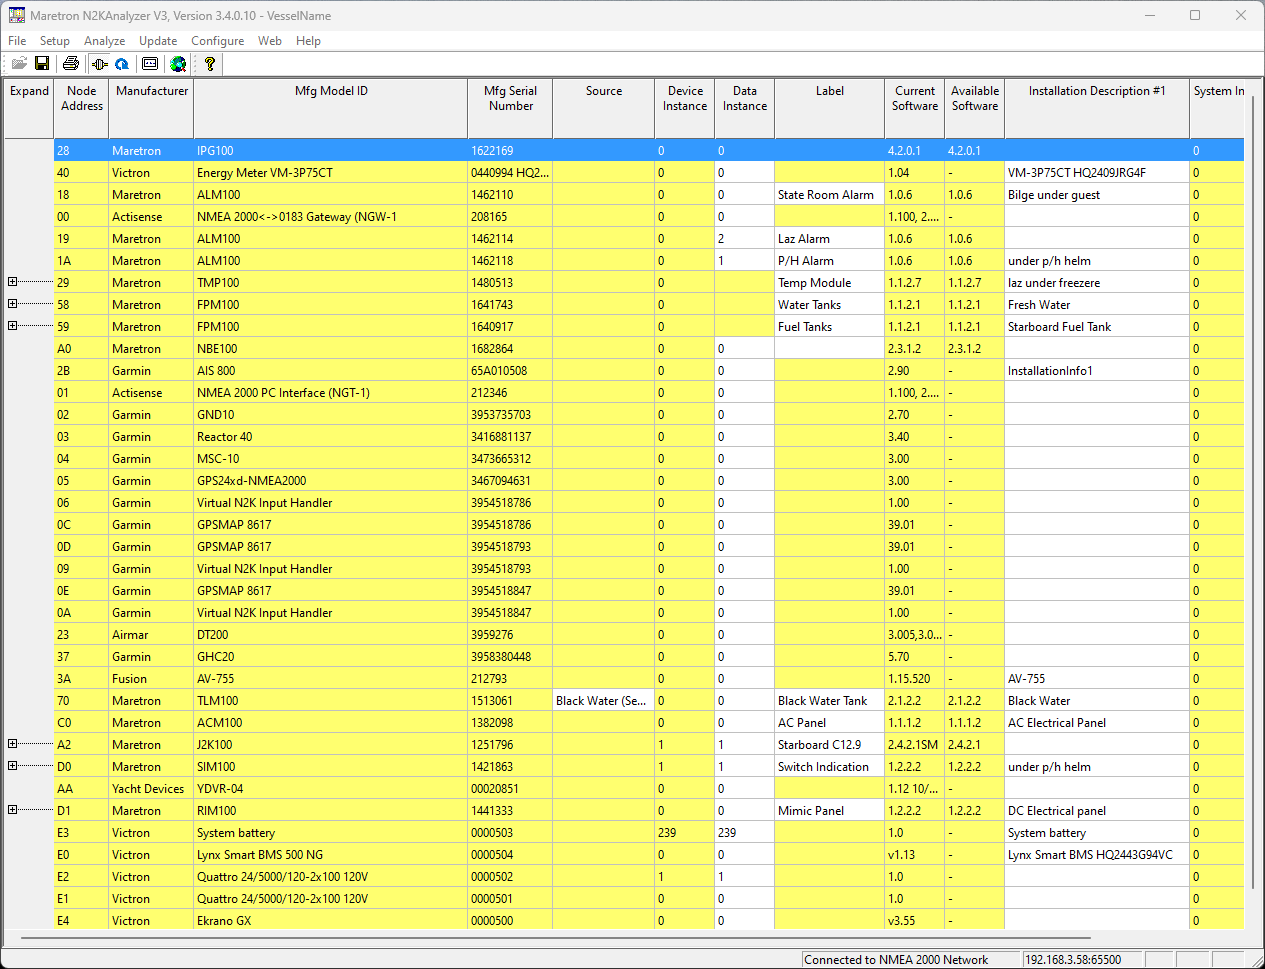1265x969 pixels.
Task: Expand node 29 TMP100 row
Action: coord(12,282)
